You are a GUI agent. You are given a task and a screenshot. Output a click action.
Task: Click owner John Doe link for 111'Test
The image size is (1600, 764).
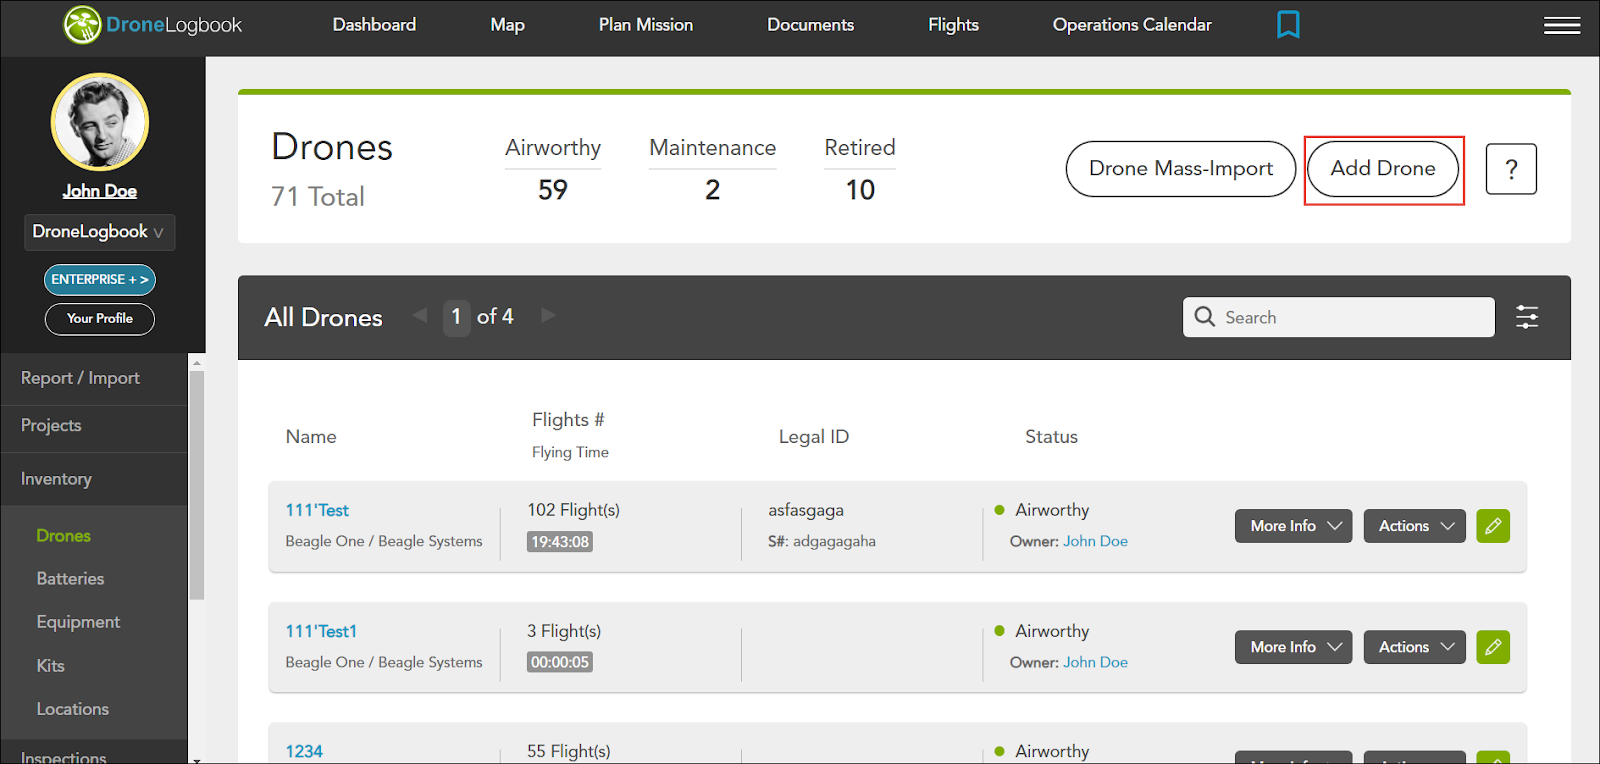pos(1095,541)
